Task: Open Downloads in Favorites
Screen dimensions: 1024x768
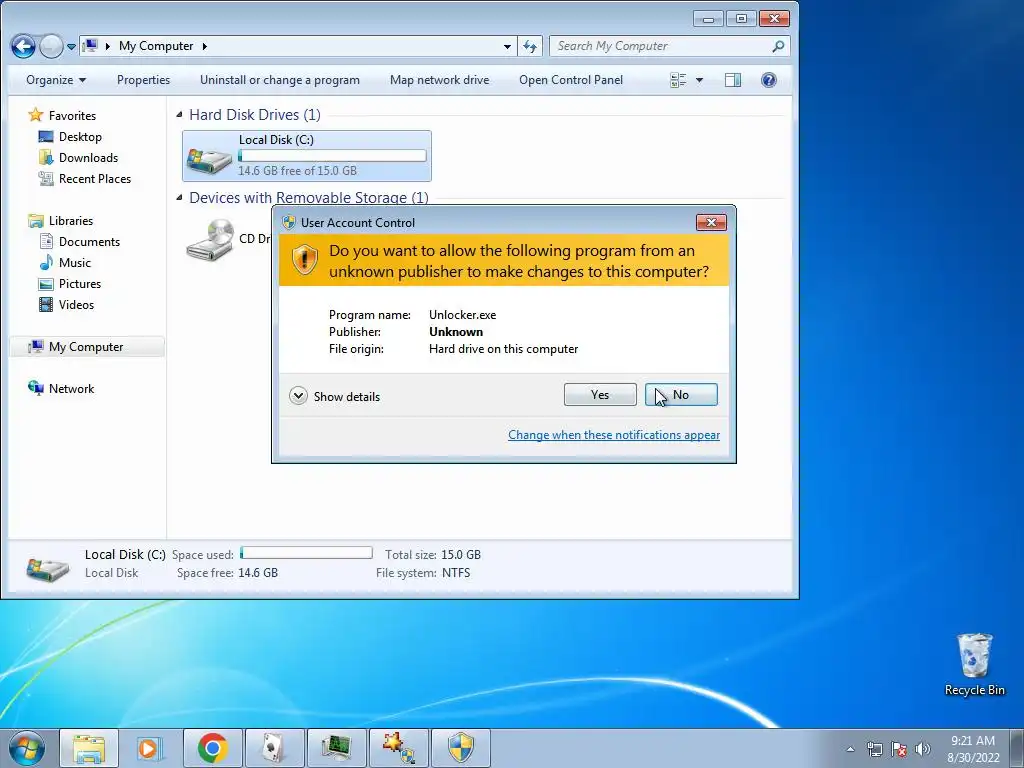Action: point(88,157)
